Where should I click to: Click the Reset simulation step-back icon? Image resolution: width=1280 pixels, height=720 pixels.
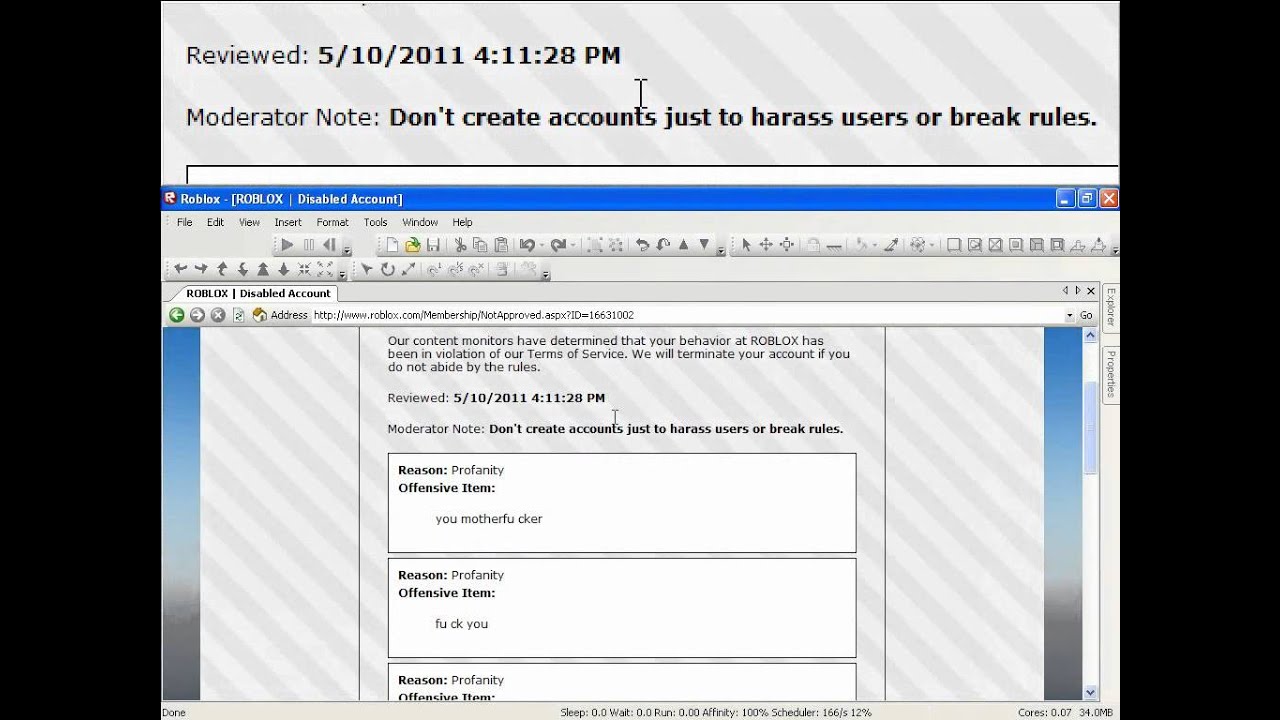[x=329, y=245]
